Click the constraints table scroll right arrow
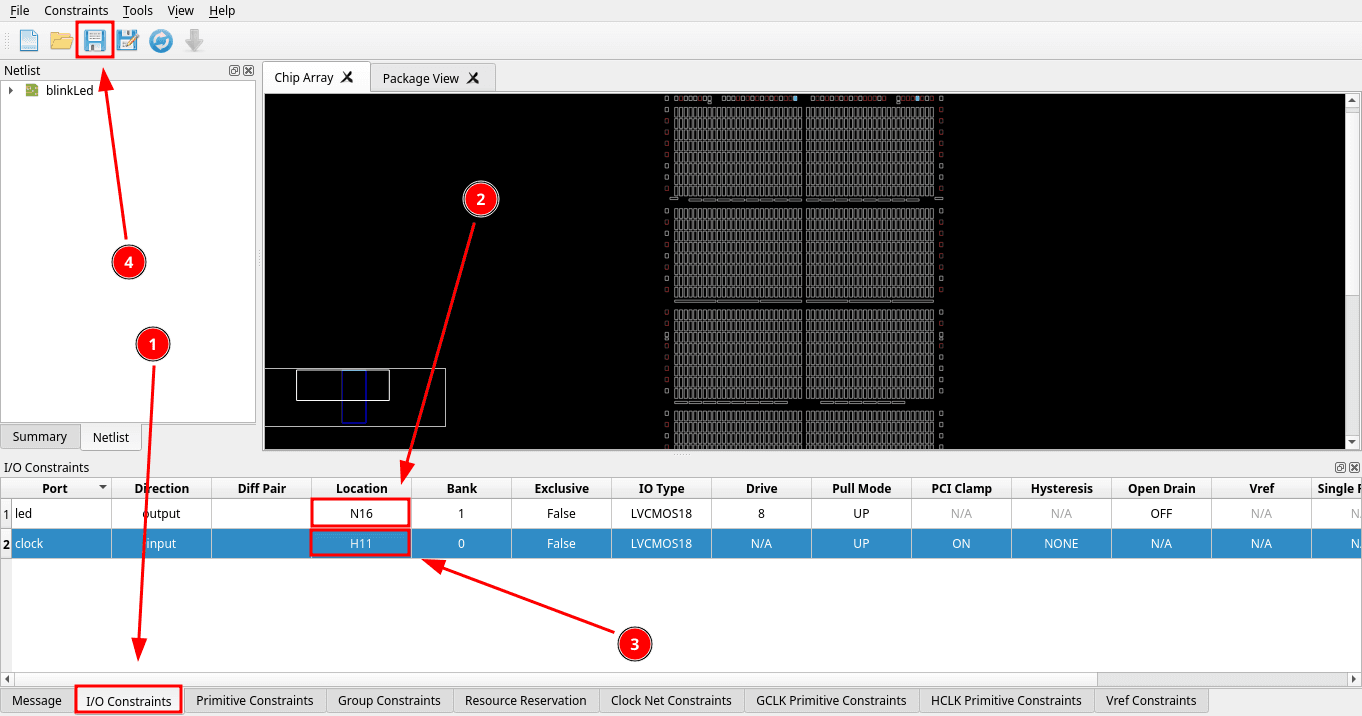The height and width of the screenshot is (716, 1362). tap(1353, 679)
